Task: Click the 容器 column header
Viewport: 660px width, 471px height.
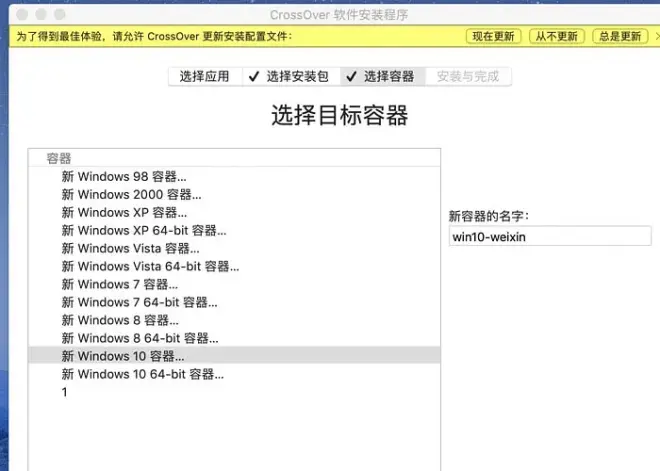Action: pyautogui.click(x=234, y=158)
